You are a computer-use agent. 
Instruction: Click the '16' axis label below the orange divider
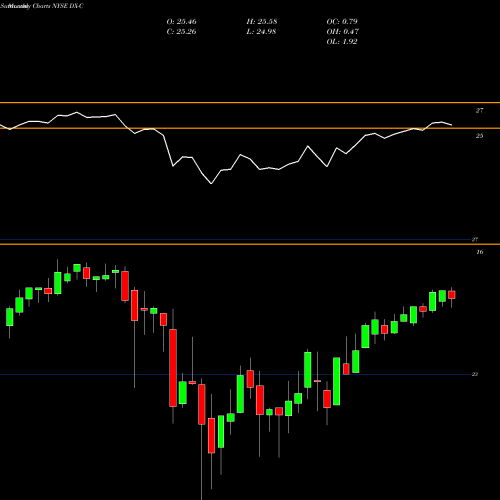tap(479, 252)
